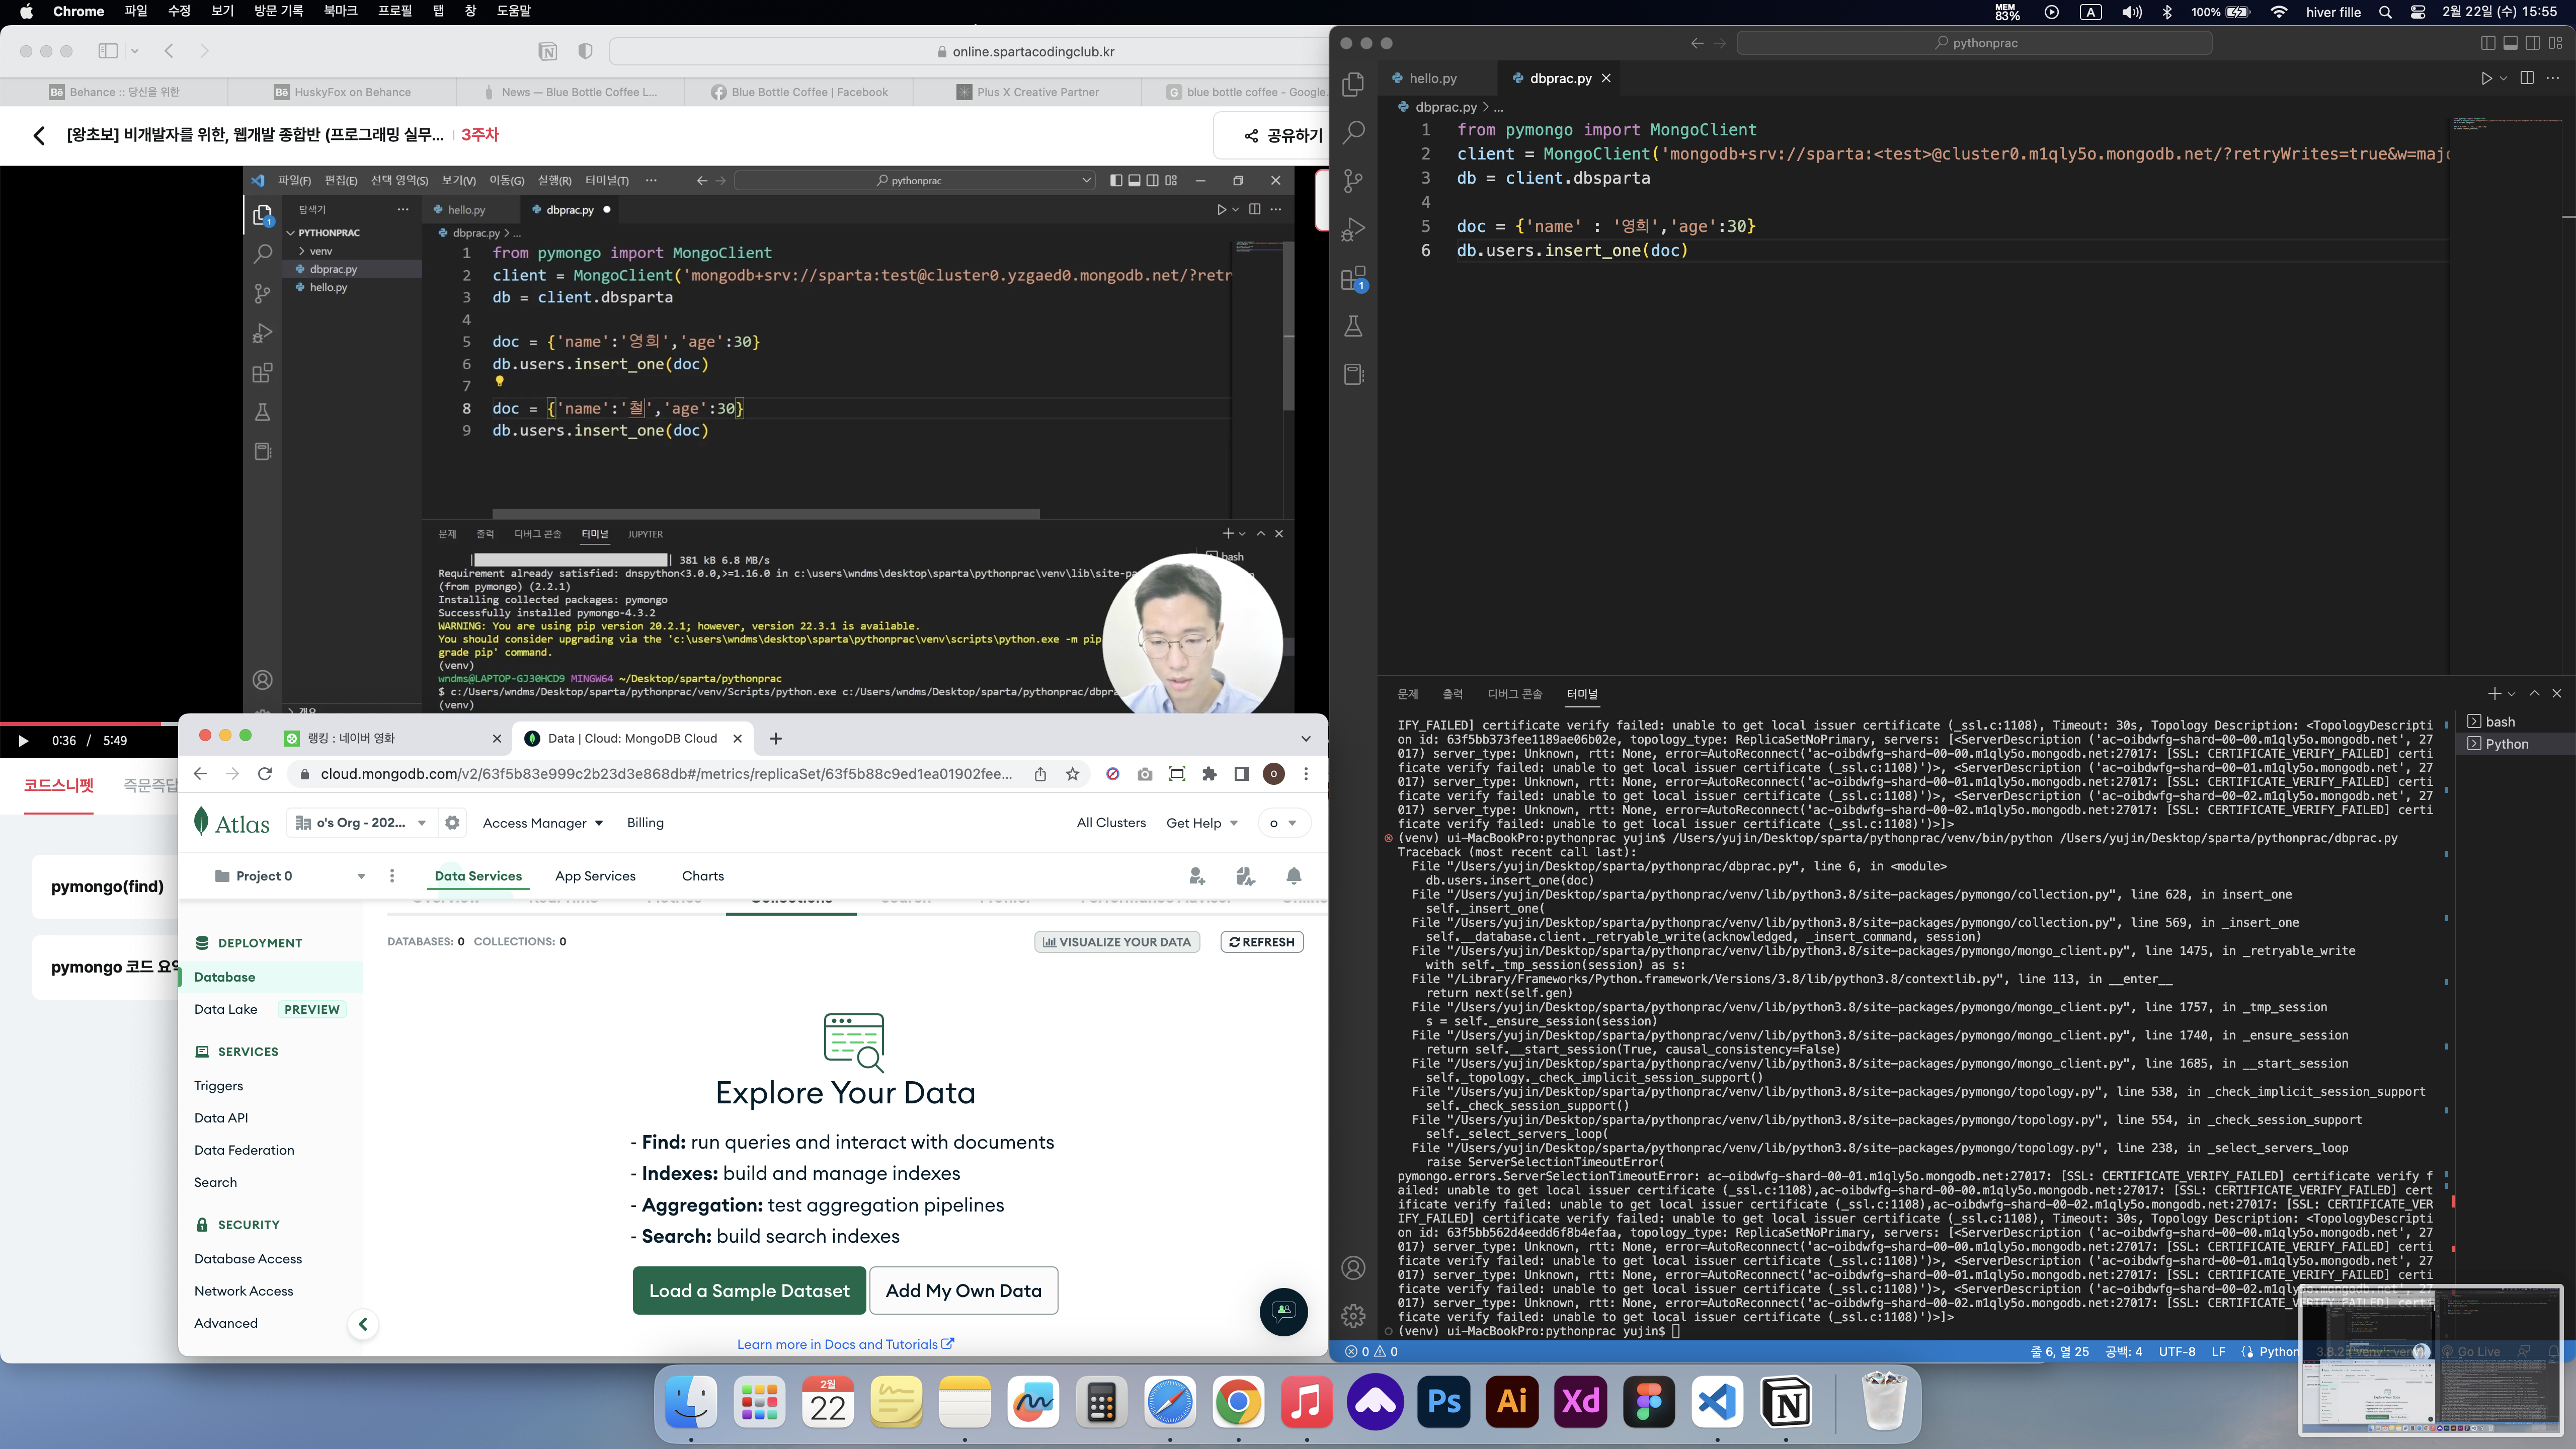Split the dbprac.py editor to the right

click(2527, 78)
